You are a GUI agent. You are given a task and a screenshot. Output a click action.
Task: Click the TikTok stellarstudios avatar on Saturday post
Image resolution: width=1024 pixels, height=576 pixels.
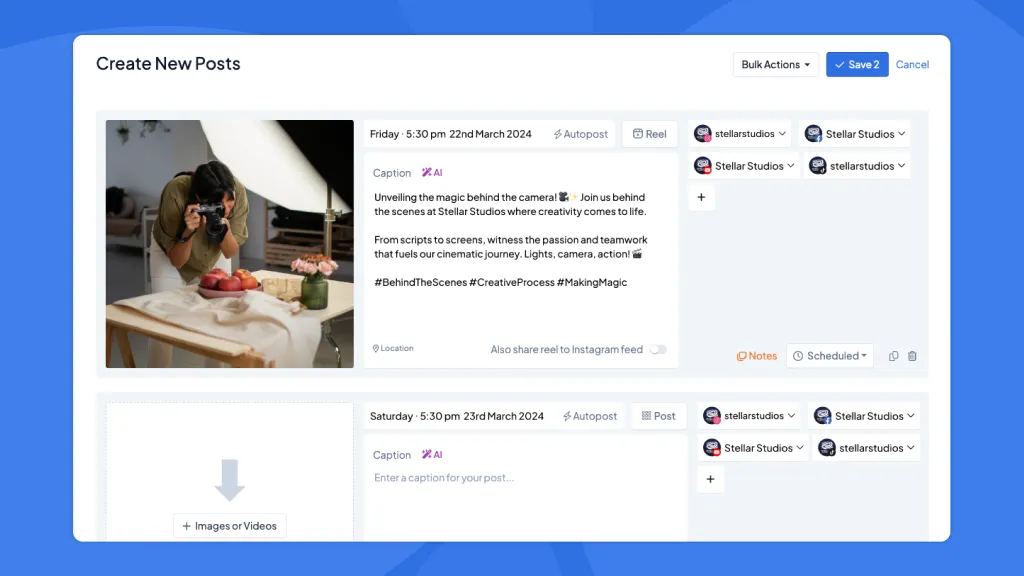coord(827,448)
